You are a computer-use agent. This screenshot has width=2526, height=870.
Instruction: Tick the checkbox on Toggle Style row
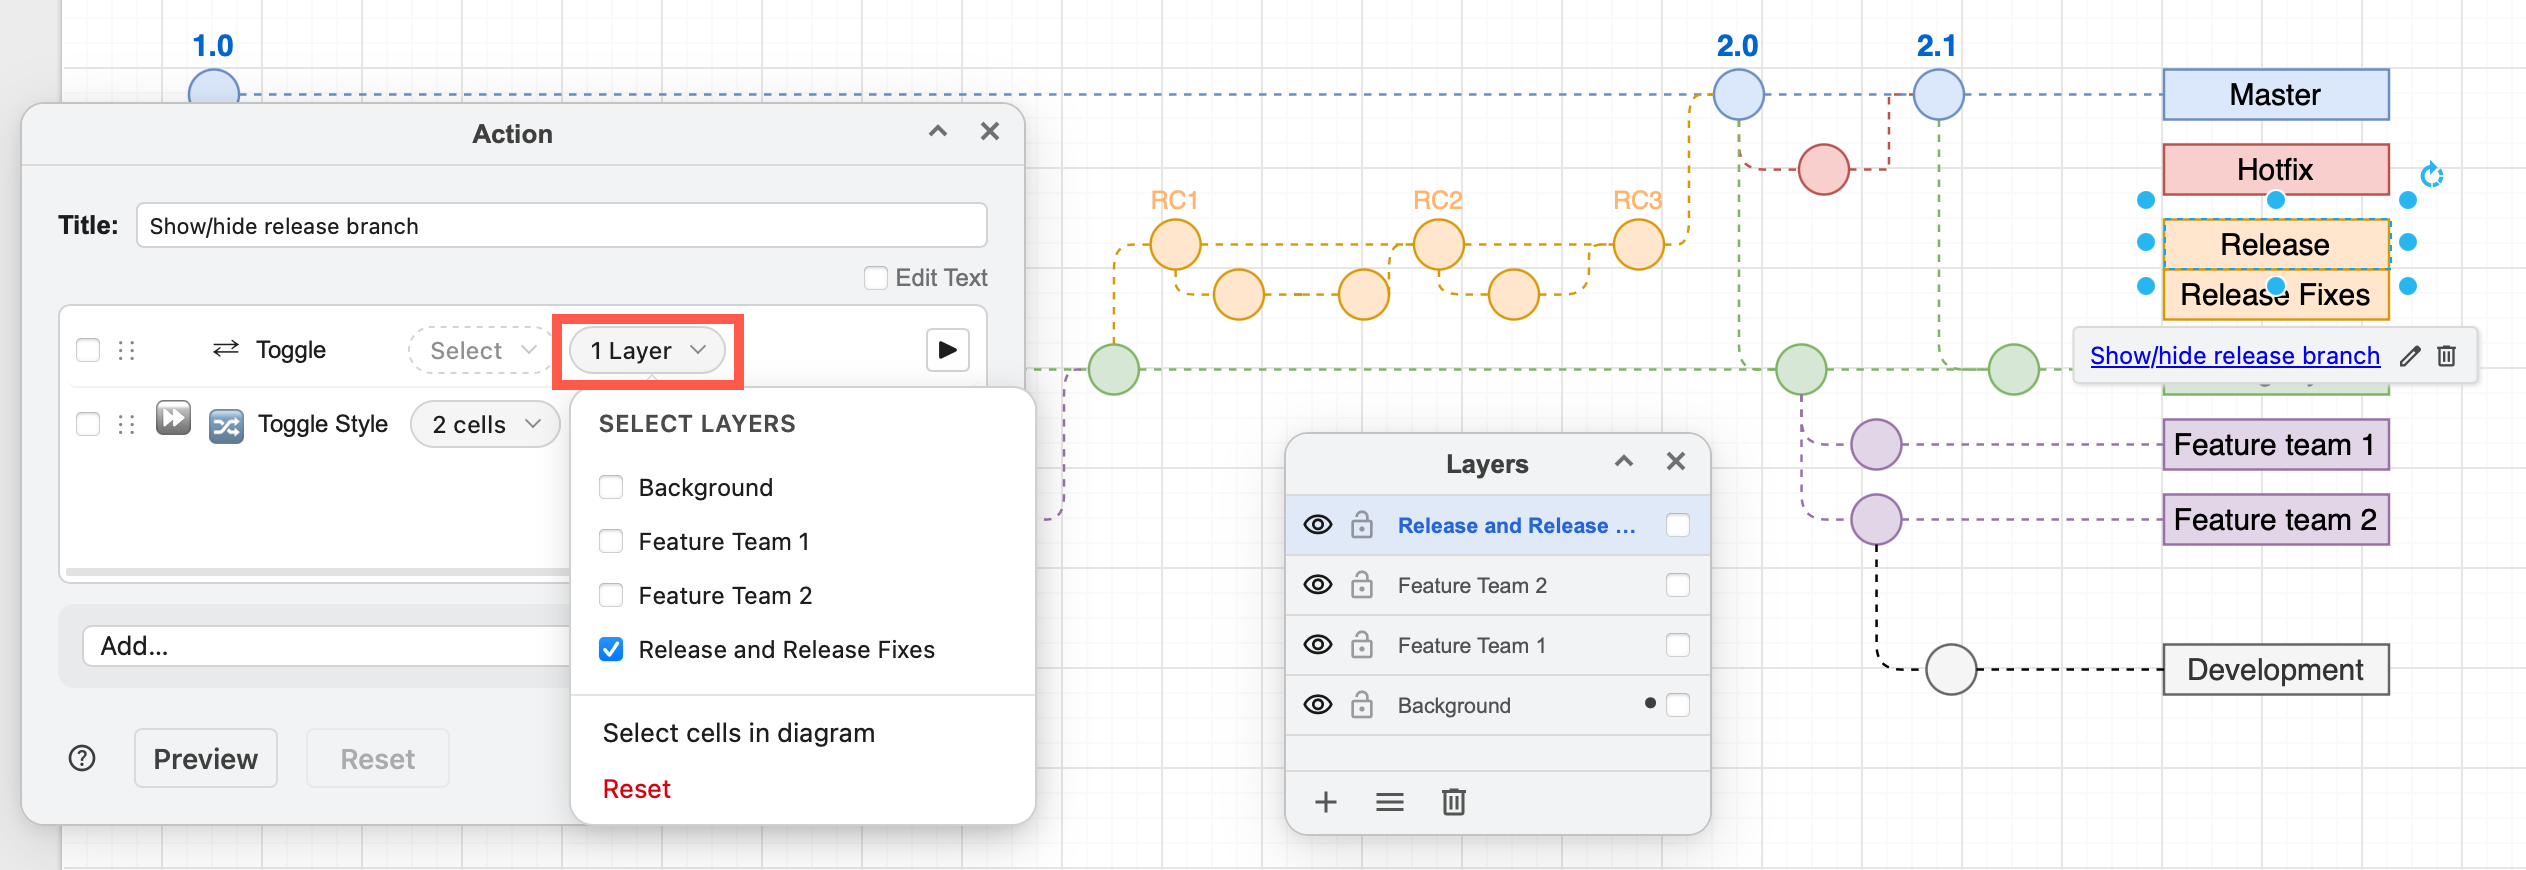pos(88,424)
